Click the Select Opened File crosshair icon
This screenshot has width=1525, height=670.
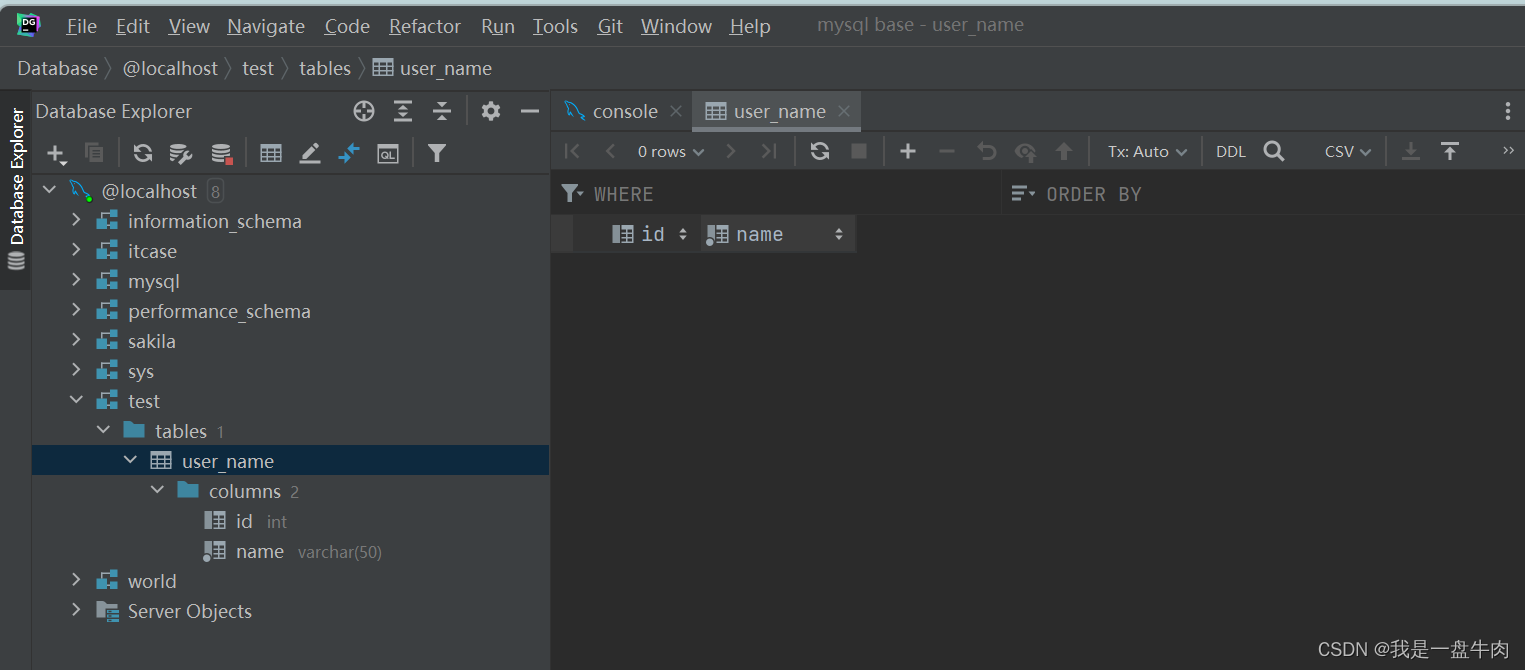coord(364,111)
